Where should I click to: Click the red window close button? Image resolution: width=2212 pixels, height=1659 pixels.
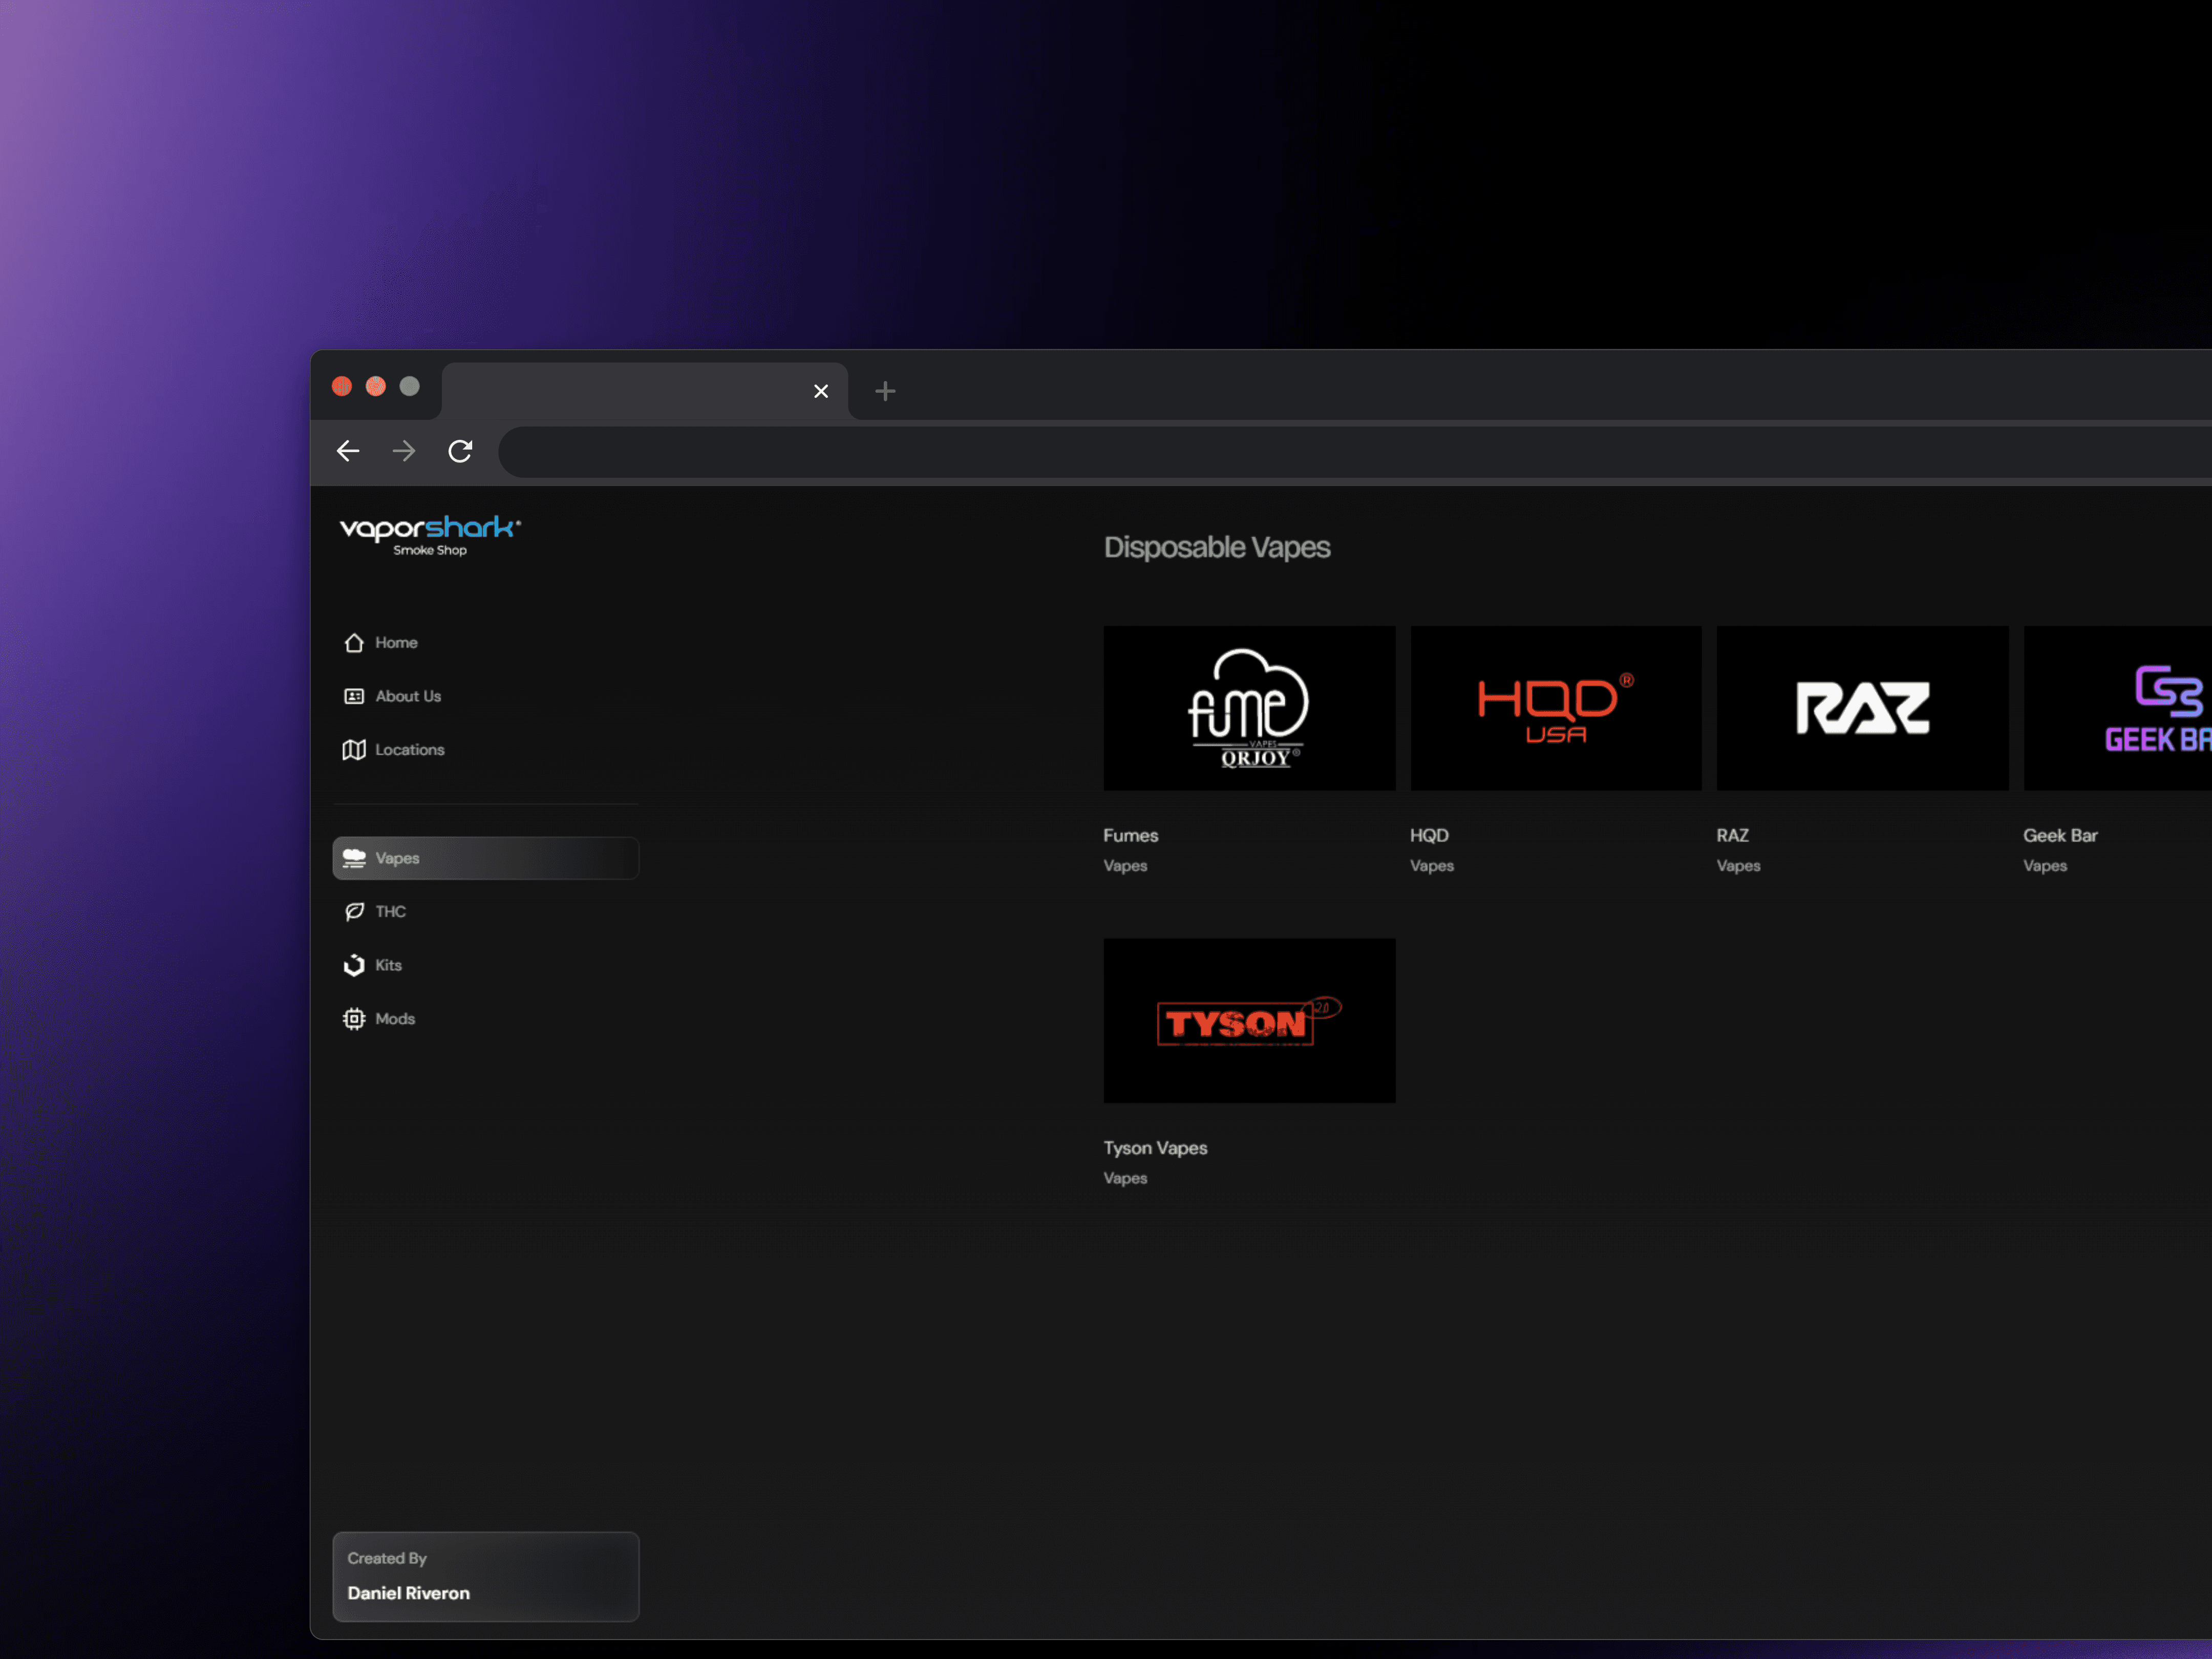point(342,386)
